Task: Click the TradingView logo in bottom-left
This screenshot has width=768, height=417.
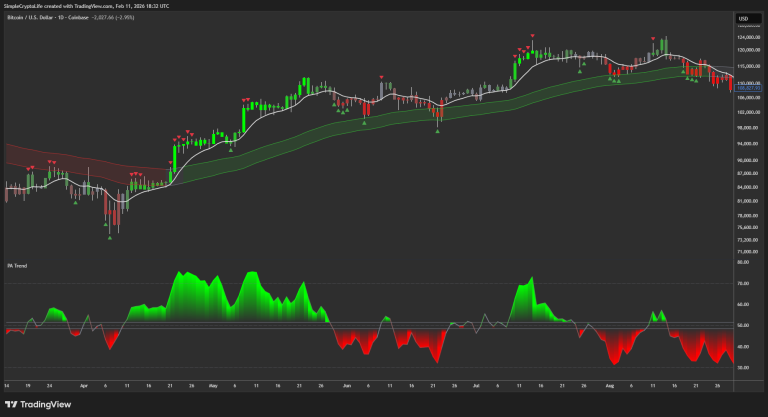Action: pyautogui.click(x=38, y=403)
